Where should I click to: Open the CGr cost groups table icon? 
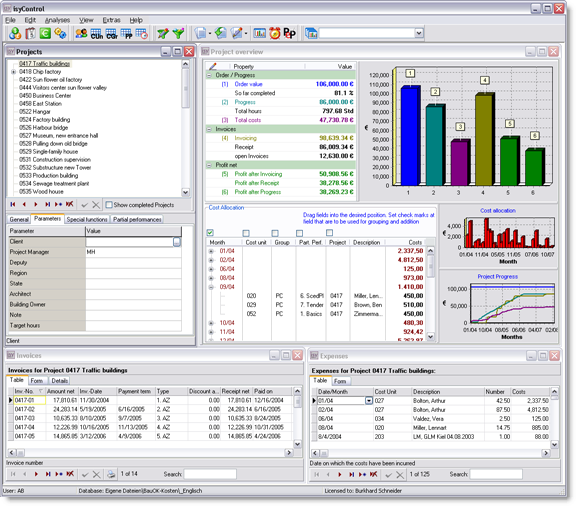112,33
